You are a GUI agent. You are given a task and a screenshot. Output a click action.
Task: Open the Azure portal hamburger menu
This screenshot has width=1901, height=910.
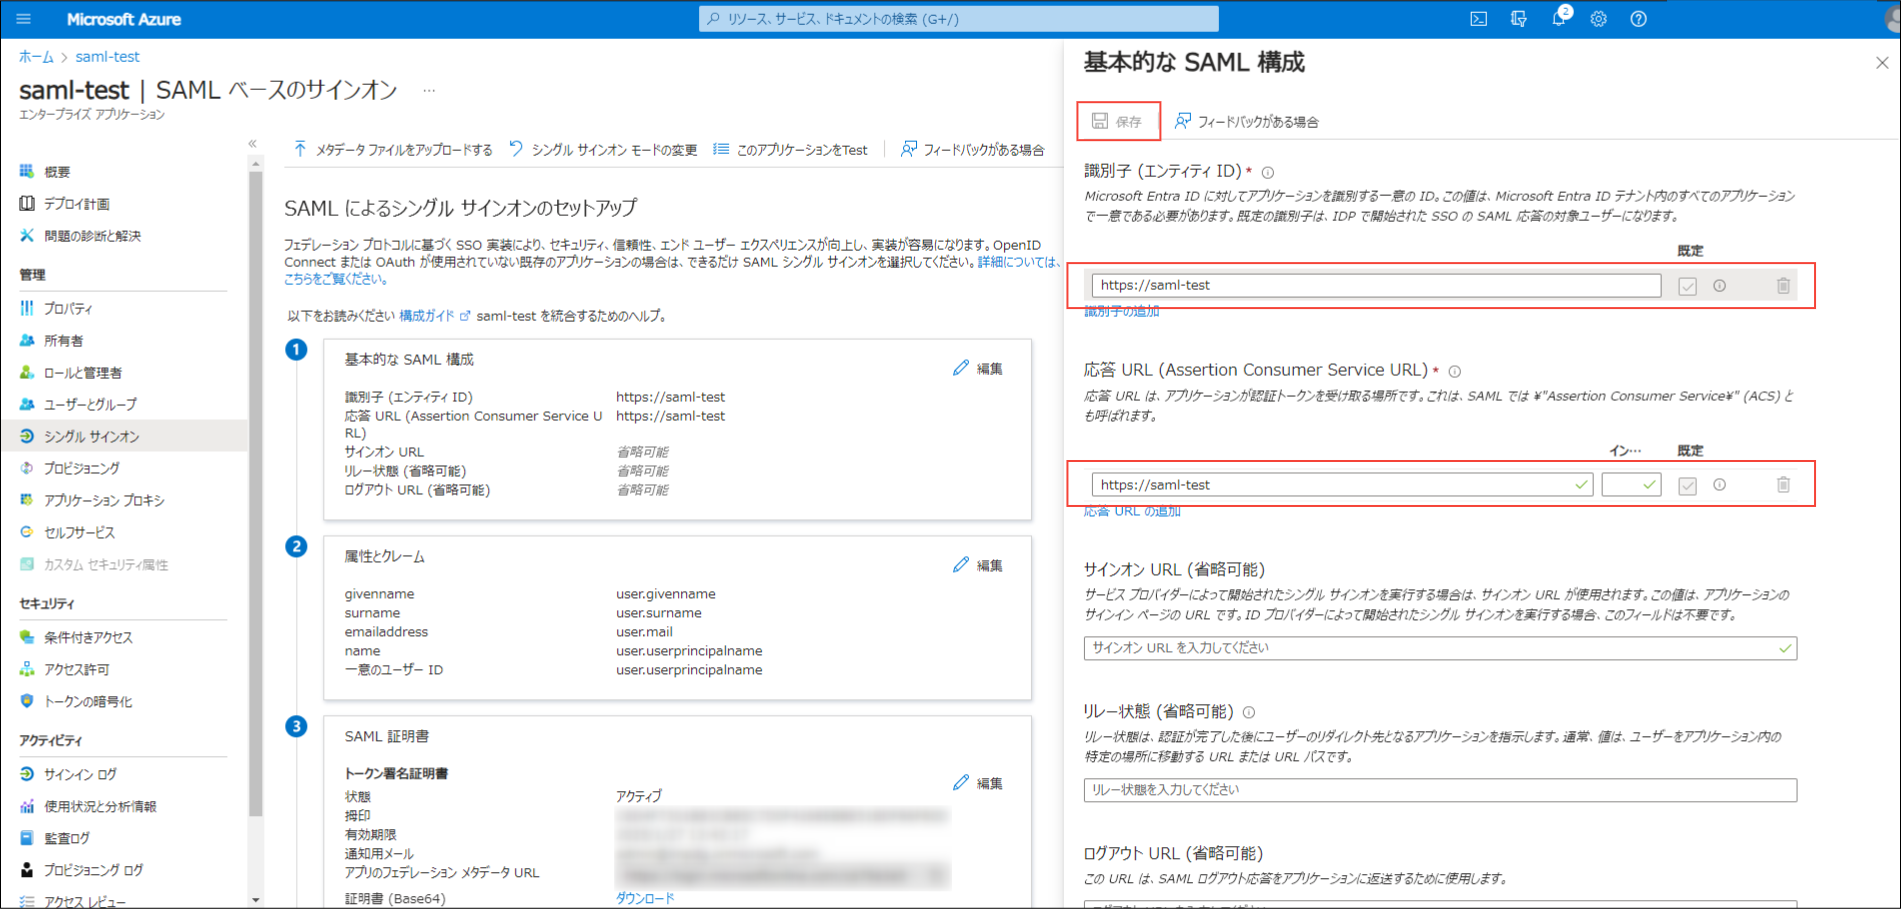24,19
